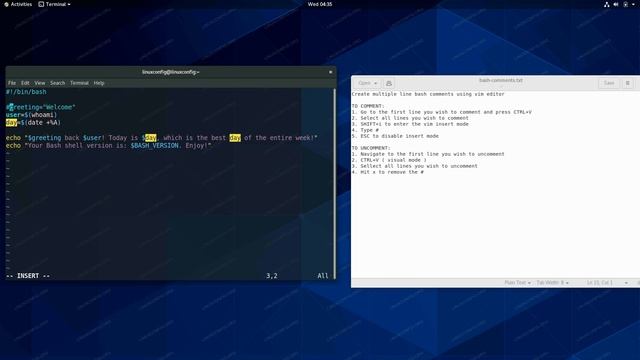This screenshot has width=640, height=360.
Task: Open the Terminal menu in terminal window
Action: tap(79, 83)
